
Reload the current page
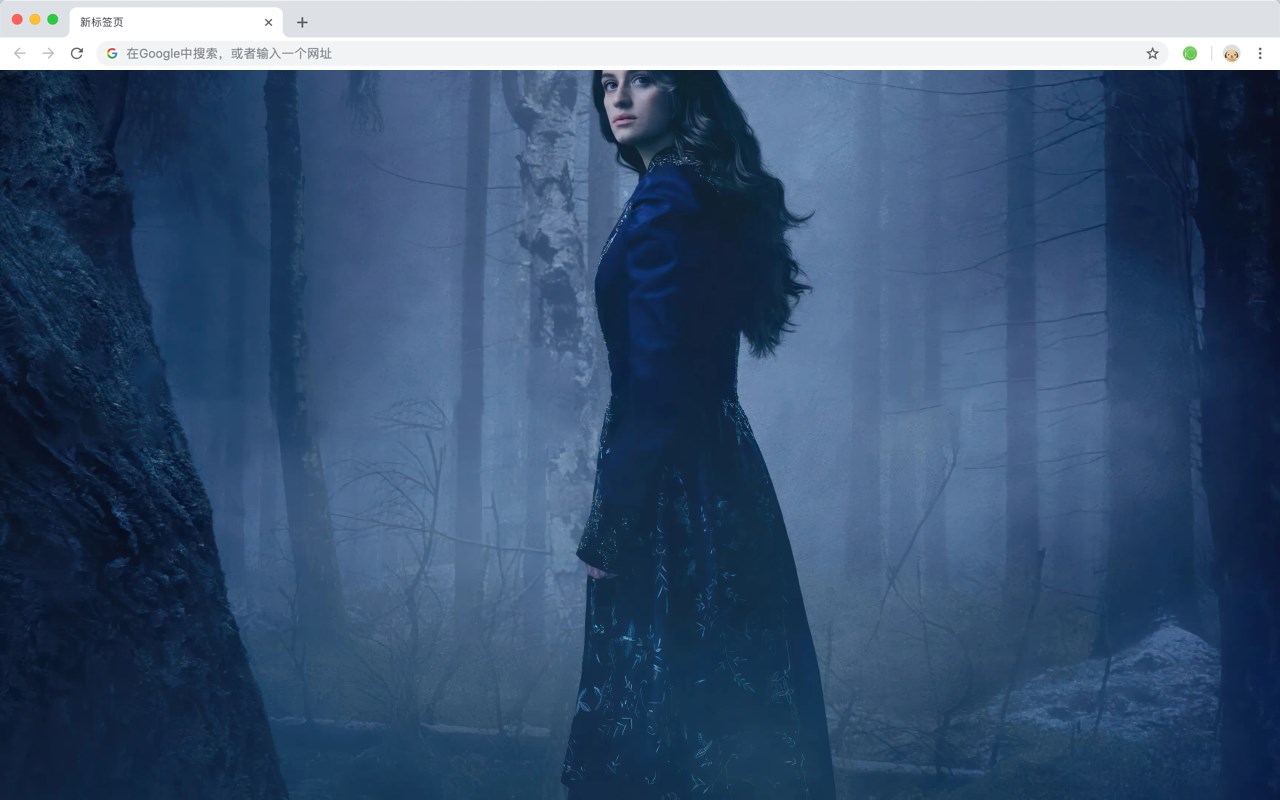pyautogui.click(x=77, y=53)
